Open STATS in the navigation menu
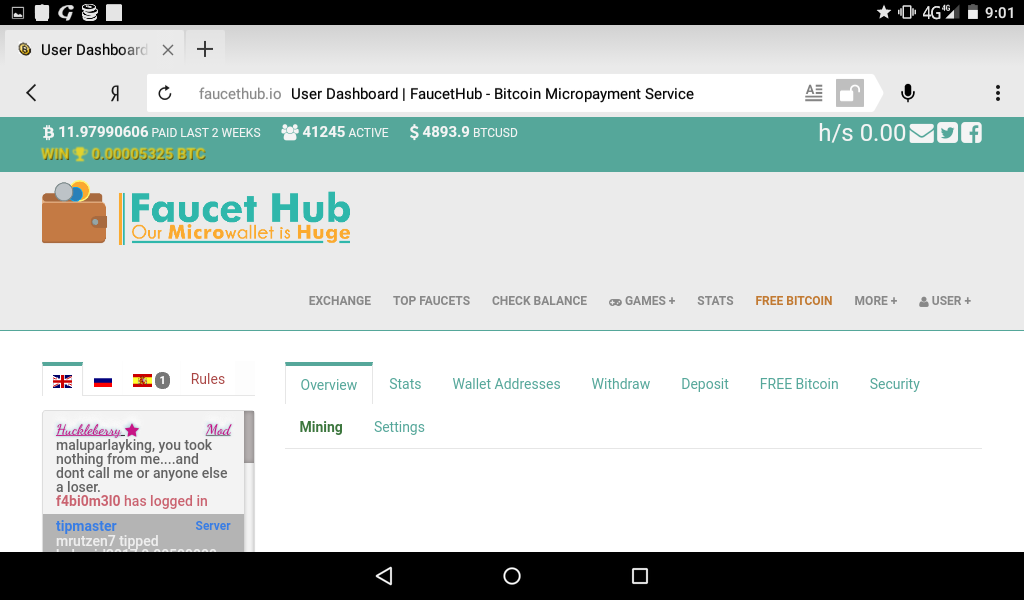The image size is (1024, 600). tap(715, 301)
